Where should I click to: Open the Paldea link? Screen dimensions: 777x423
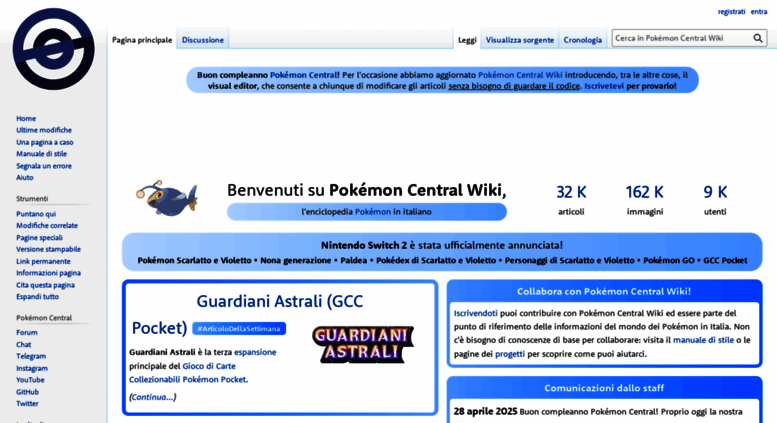coord(353,261)
